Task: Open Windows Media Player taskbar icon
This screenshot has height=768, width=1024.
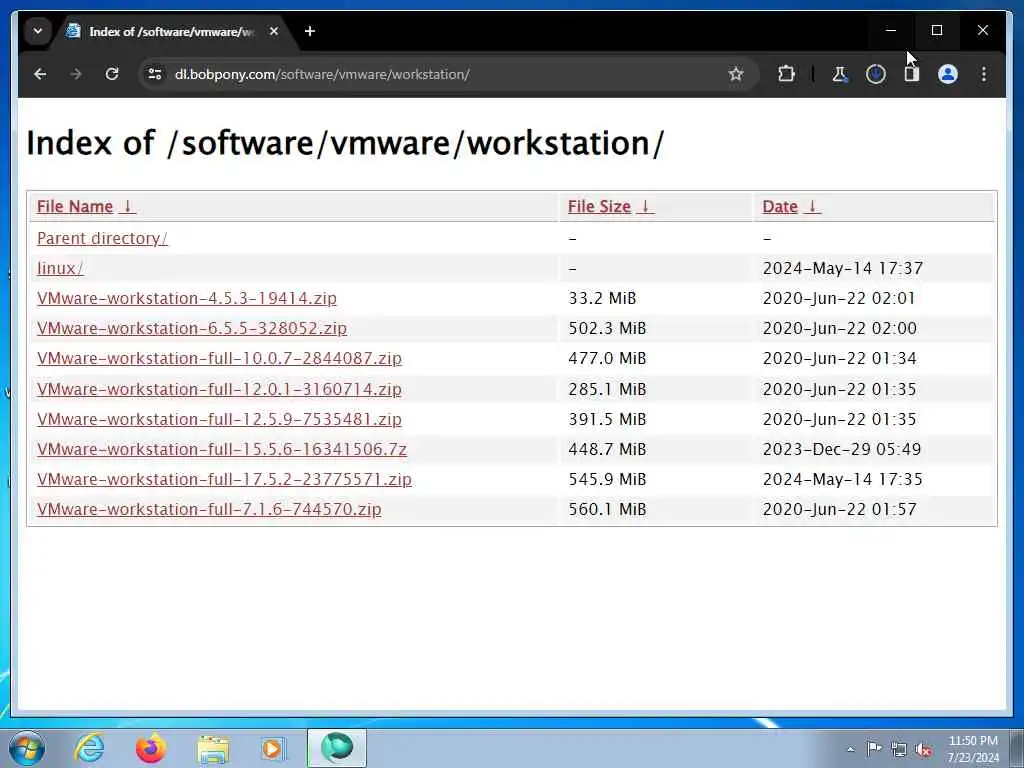Action: [273, 749]
